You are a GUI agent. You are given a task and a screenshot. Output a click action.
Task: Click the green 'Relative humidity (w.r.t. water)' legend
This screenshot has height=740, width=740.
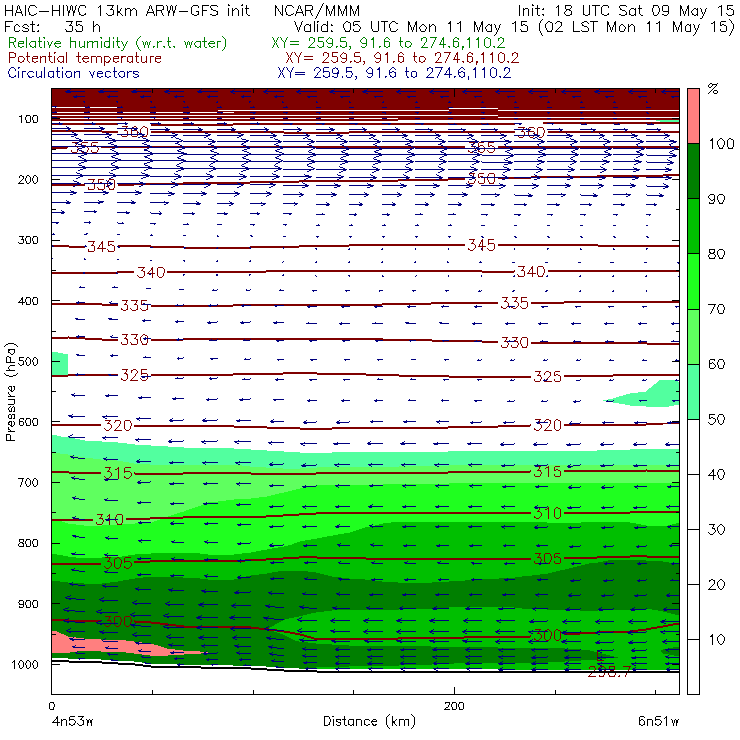coord(118,43)
